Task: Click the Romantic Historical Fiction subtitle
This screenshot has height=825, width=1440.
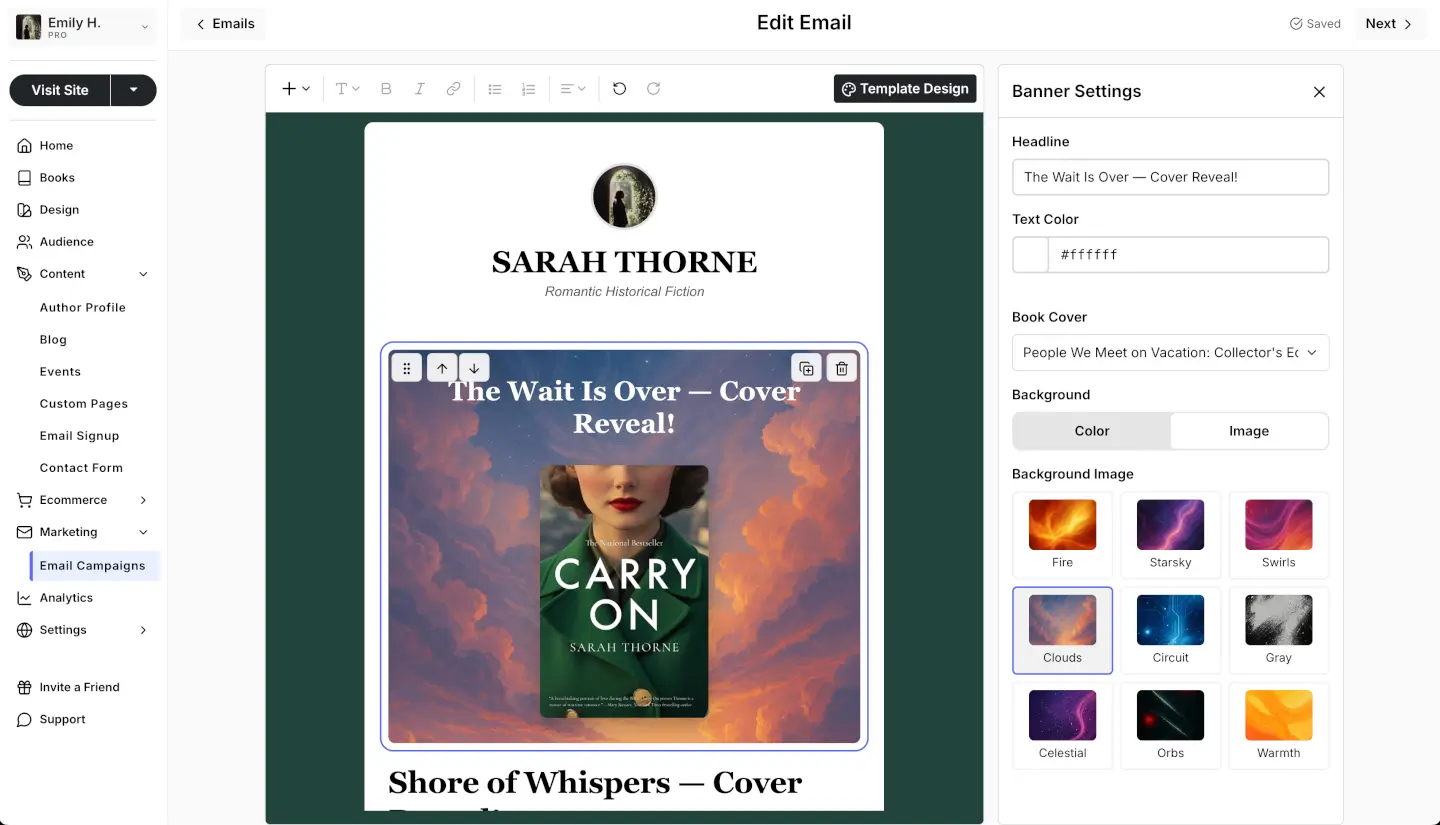Action: click(x=624, y=292)
